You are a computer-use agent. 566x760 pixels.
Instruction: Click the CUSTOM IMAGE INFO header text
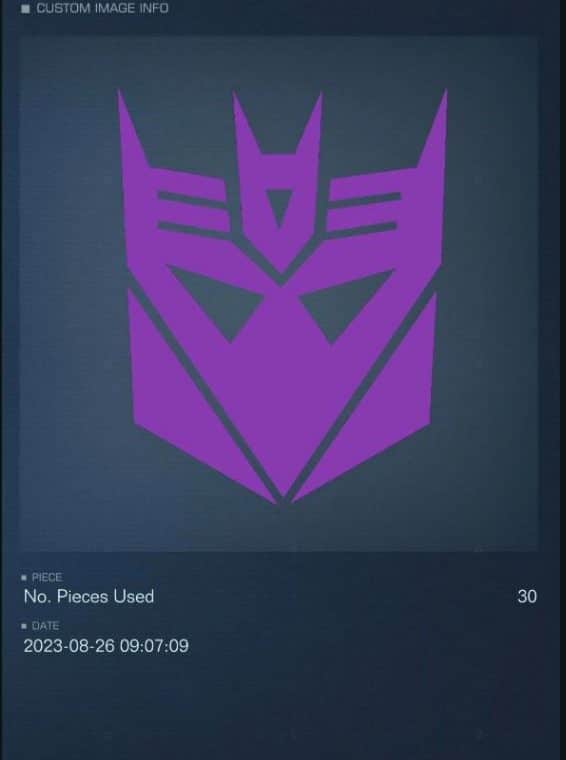click(102, 8)
